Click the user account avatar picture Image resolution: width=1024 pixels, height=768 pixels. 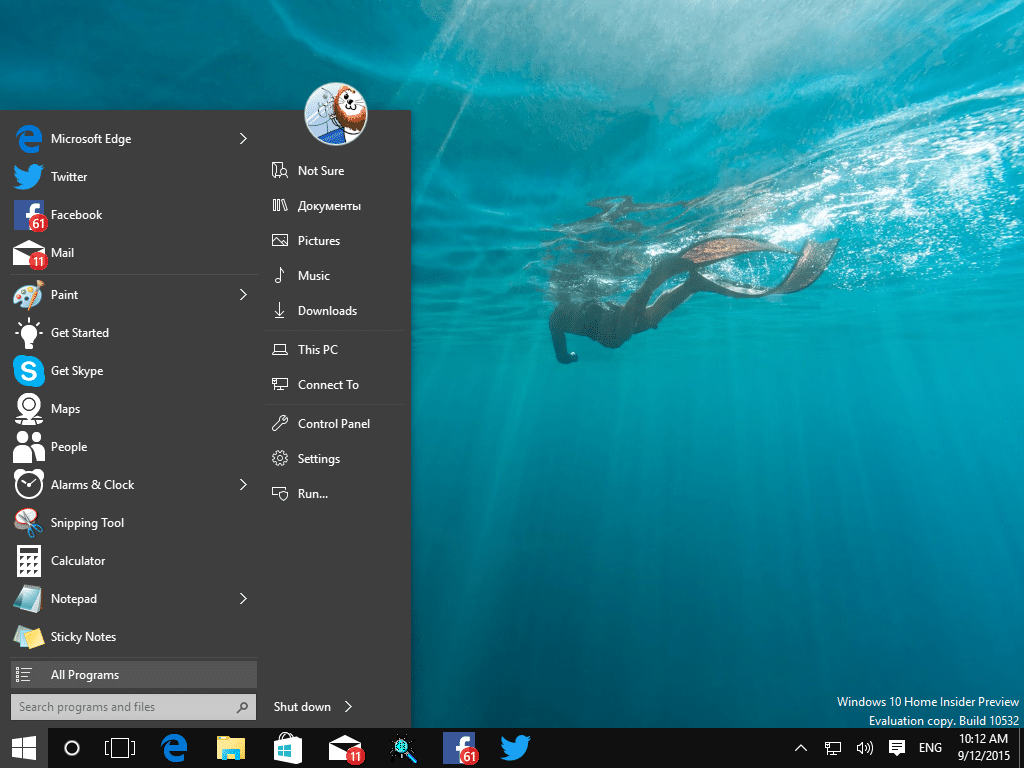336,114
